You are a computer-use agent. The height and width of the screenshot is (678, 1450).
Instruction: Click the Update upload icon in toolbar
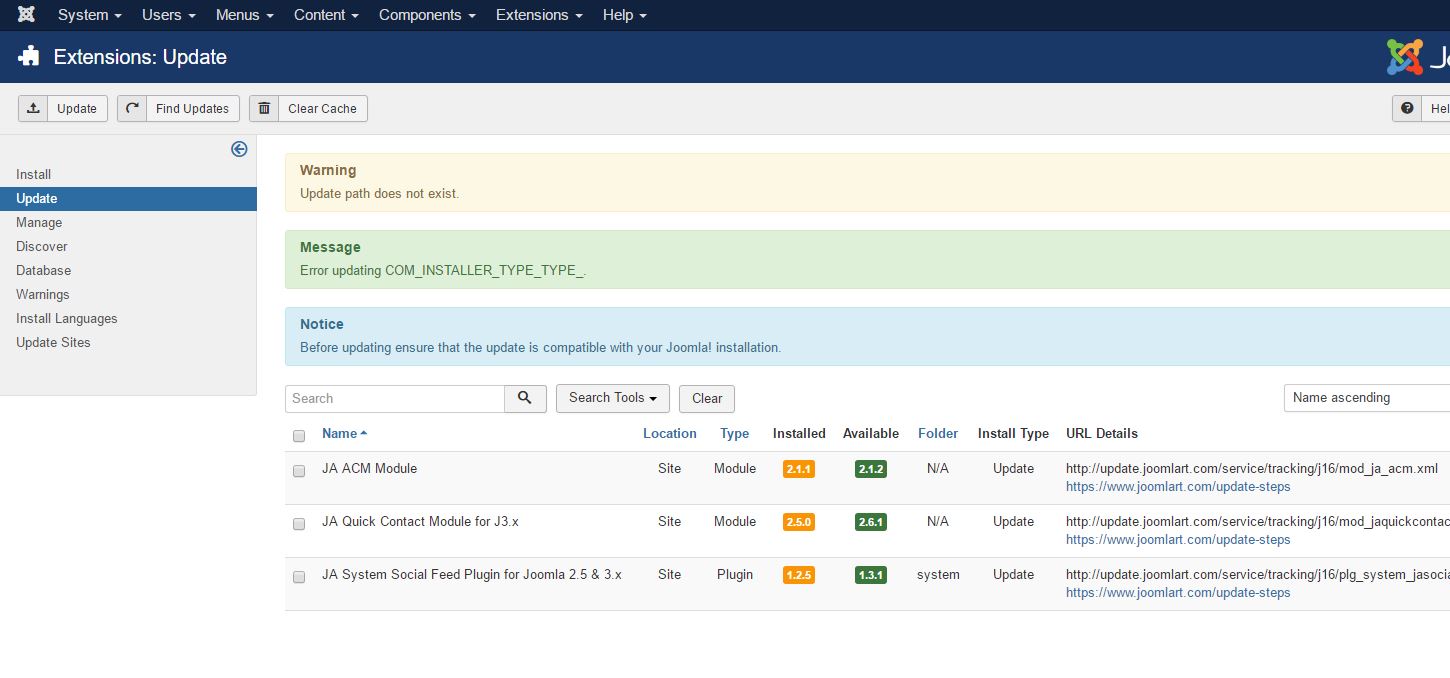(33, 109)
